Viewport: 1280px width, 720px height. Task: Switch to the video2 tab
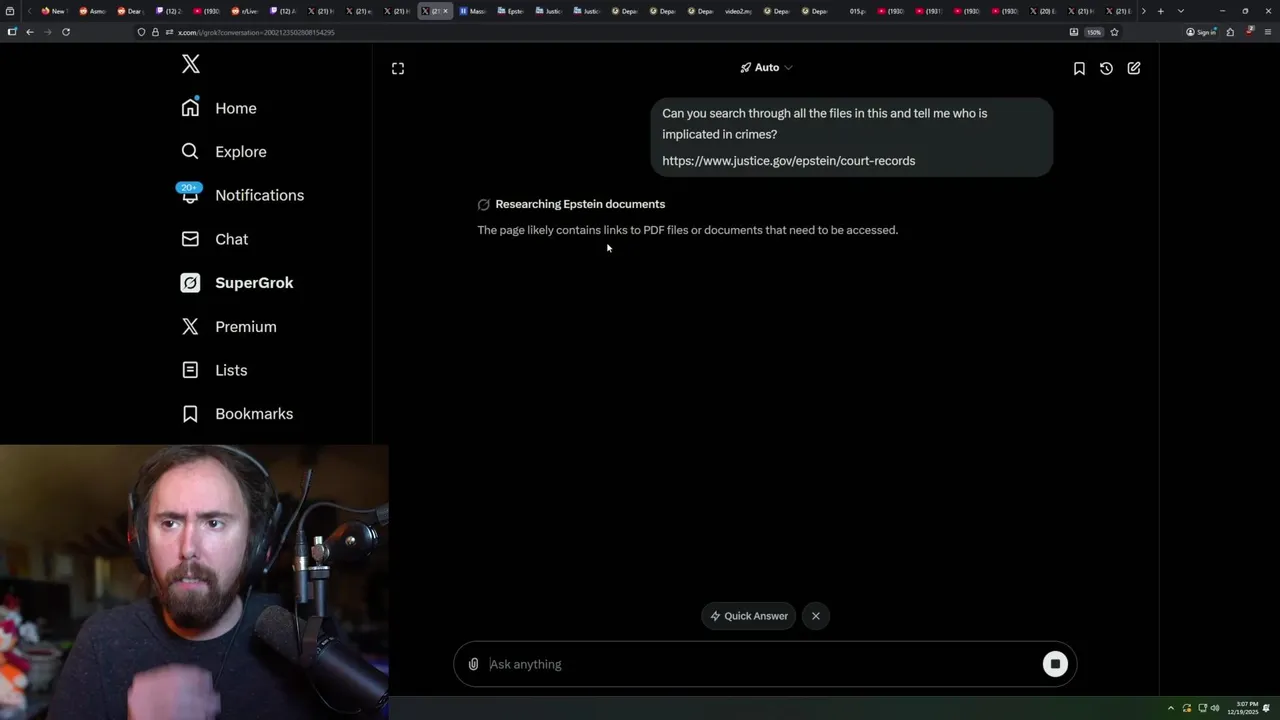[x=737, y=11]
